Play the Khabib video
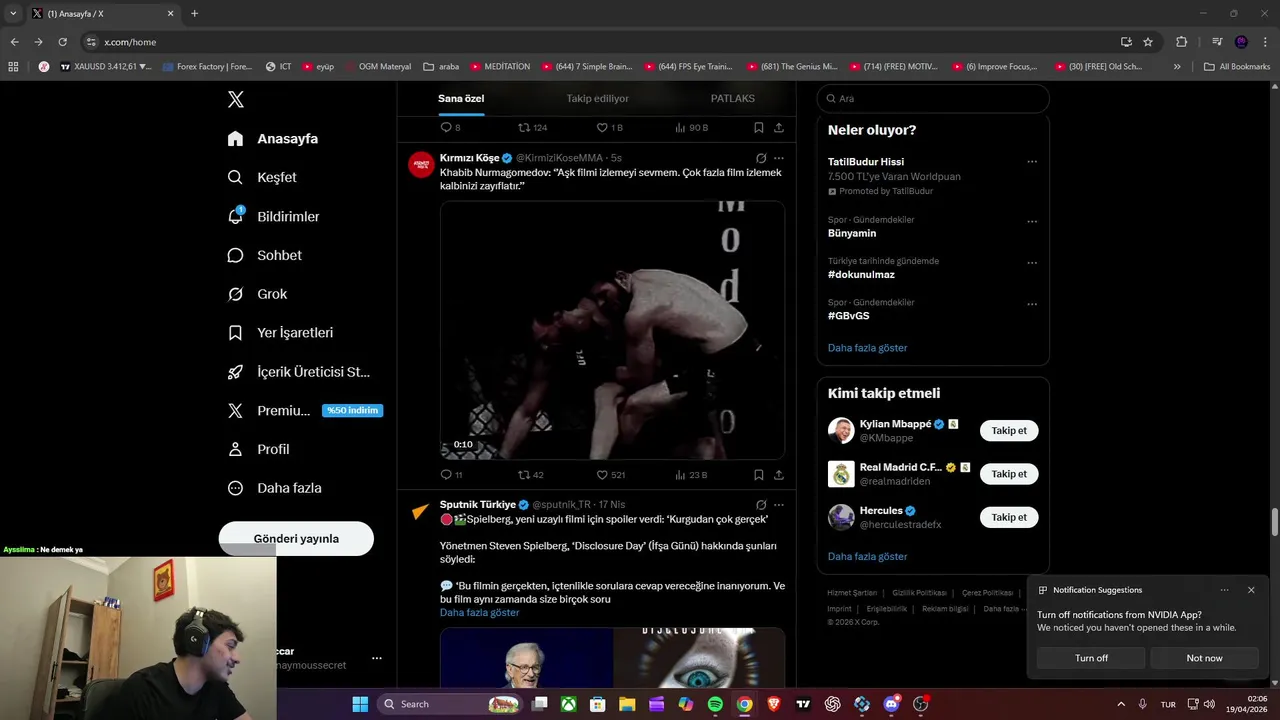The image size is (1280, 720). (612, 330)
